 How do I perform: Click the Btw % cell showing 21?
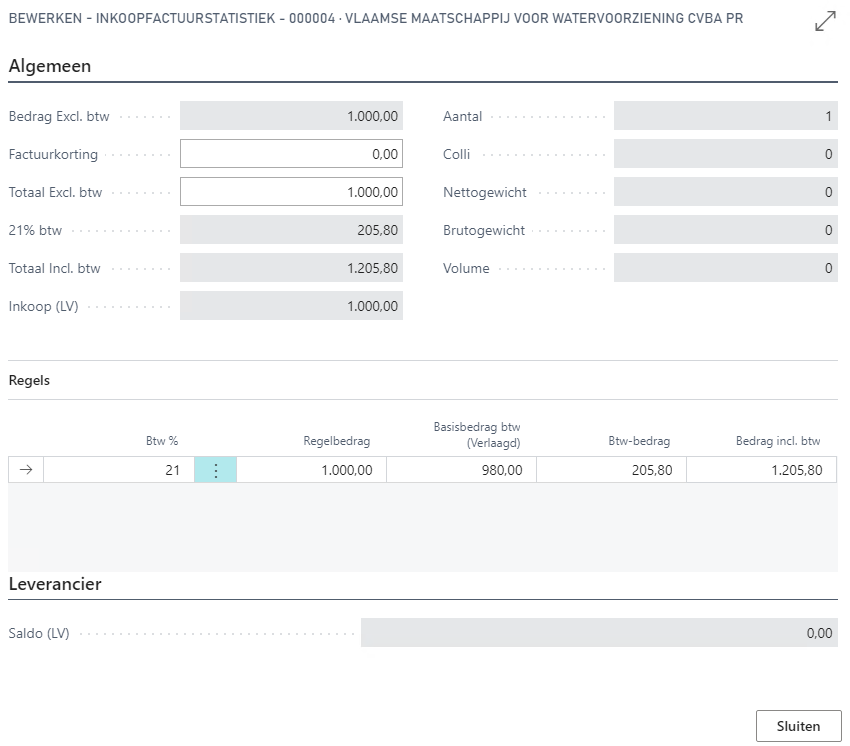119,470
